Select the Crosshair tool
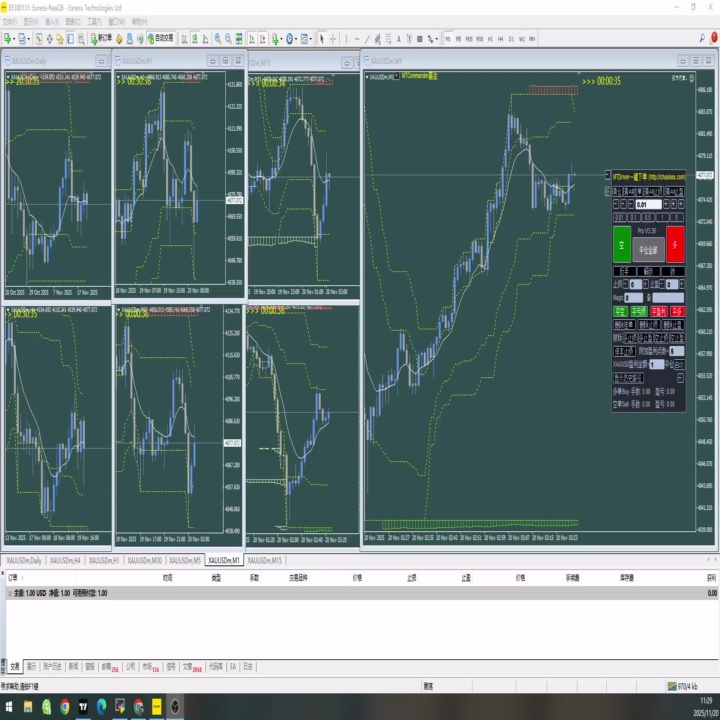The height and width of the screenshot is (720, 720). pos(333,39)
